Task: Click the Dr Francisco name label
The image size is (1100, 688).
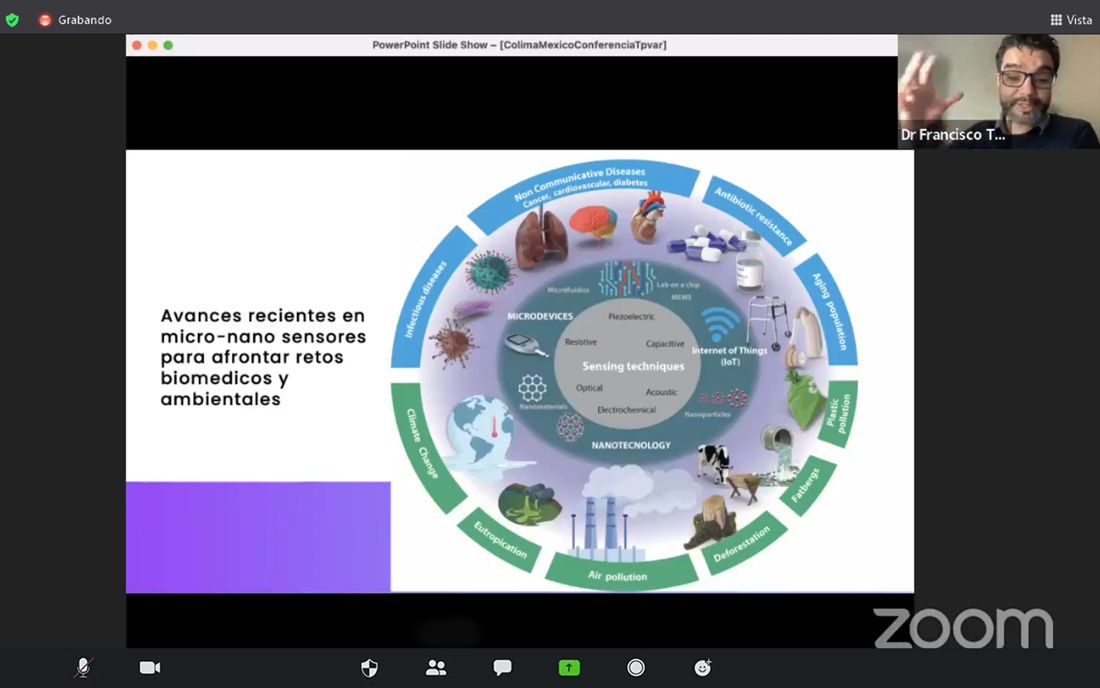Action: tap(952, 135)
